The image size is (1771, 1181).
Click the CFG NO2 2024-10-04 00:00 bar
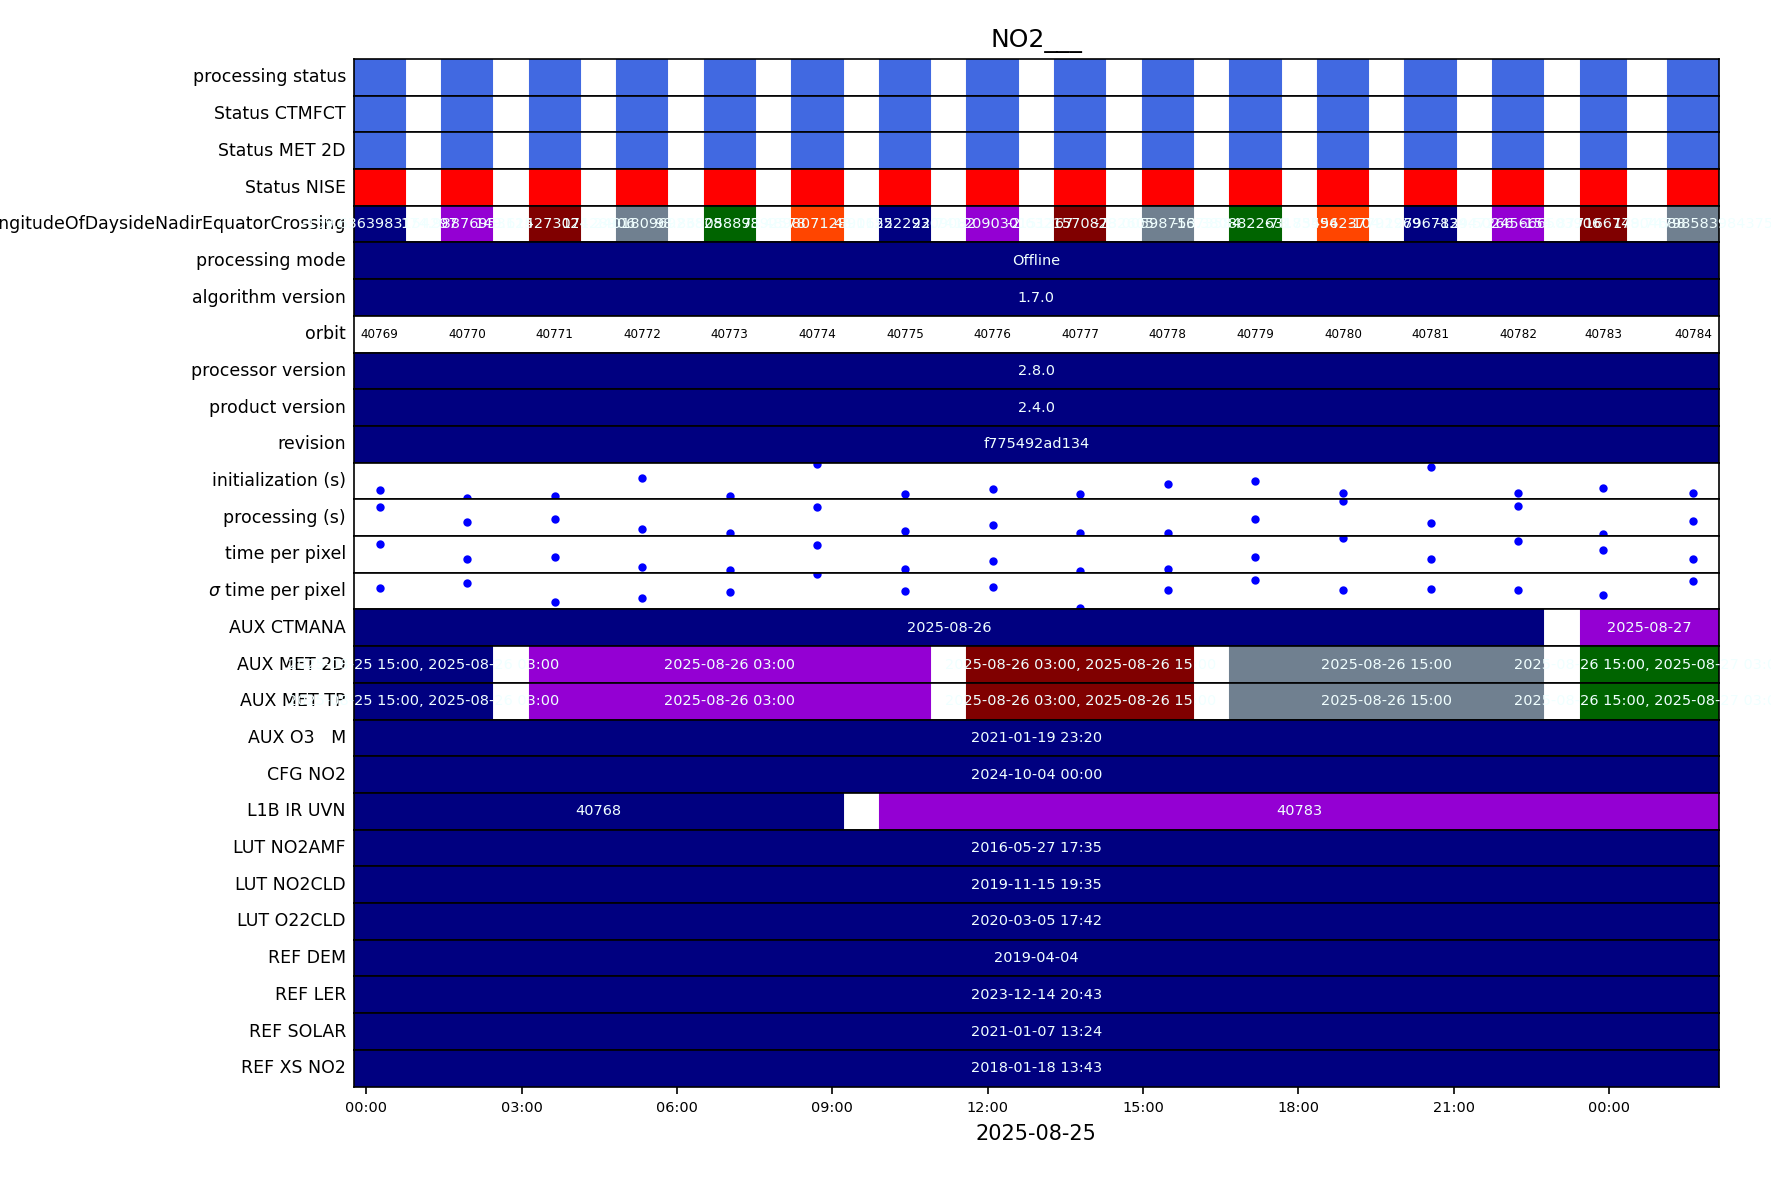(1035, 774)
